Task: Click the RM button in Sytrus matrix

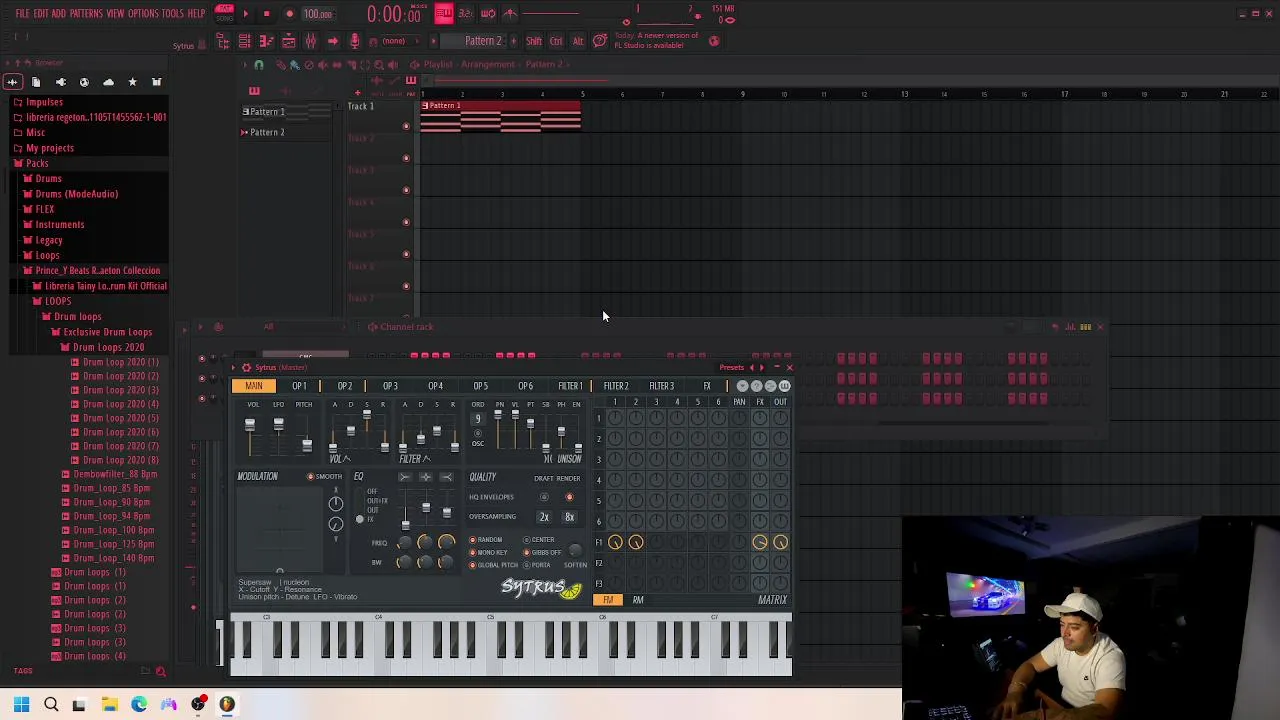Action: [x=638, y=600]
